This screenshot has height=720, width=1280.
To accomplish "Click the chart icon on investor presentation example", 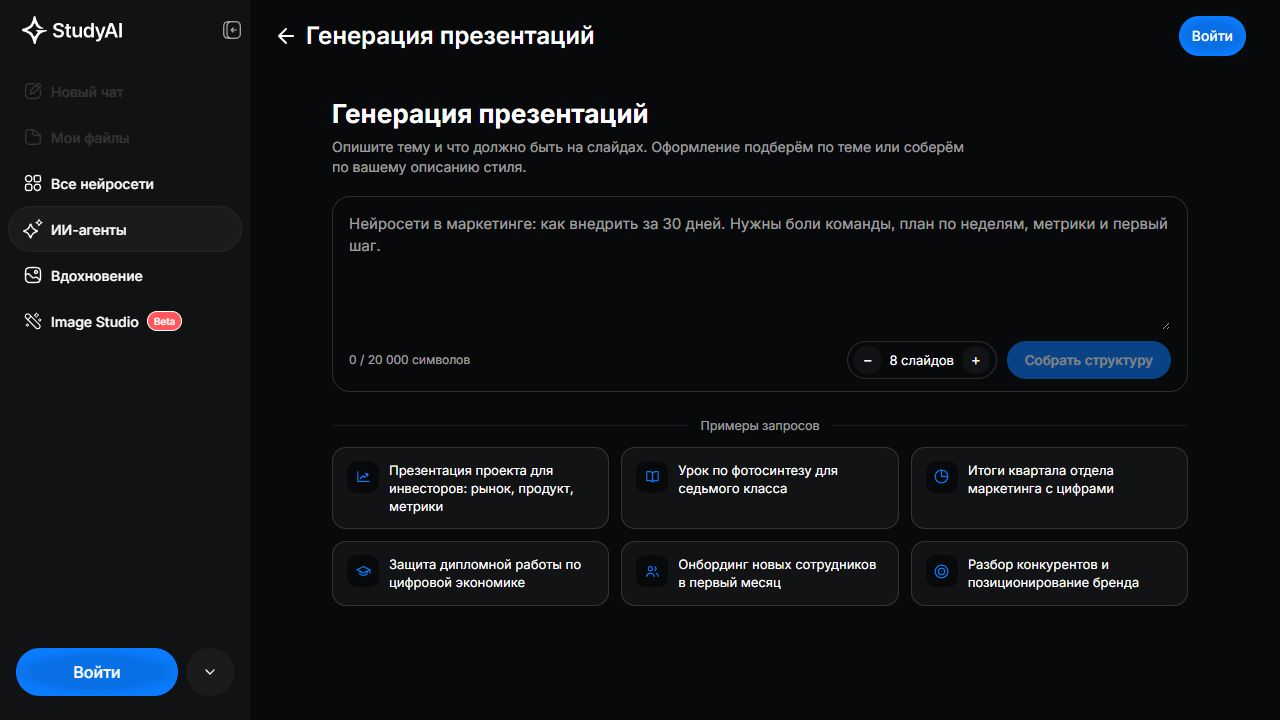I will pos(363,477).
